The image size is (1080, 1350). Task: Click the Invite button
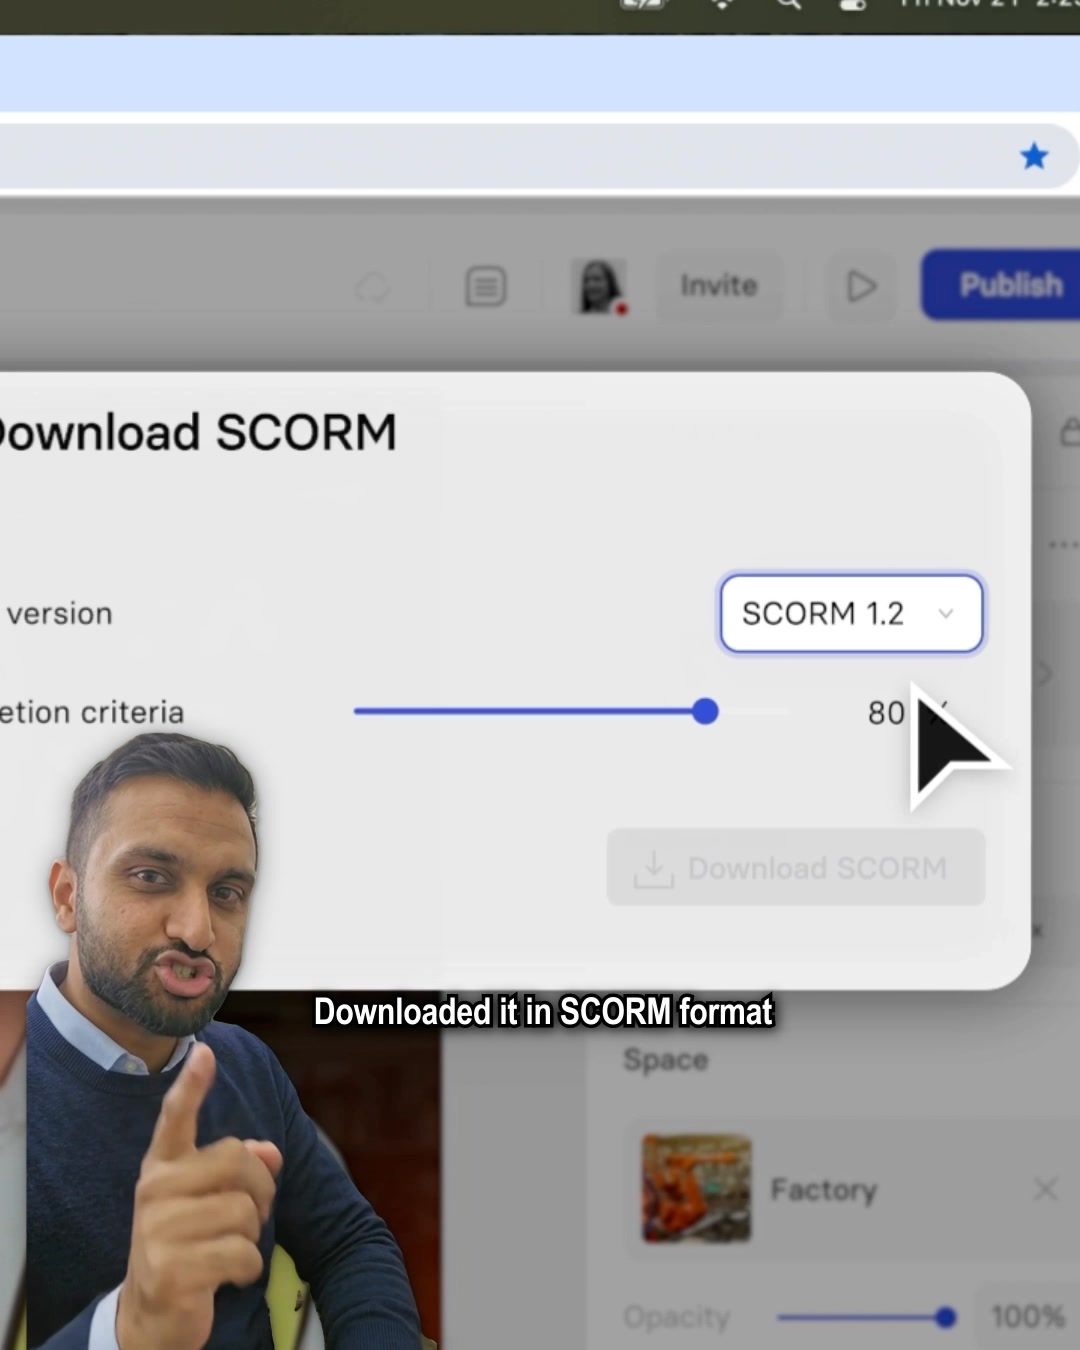click(x=719, y=286)
